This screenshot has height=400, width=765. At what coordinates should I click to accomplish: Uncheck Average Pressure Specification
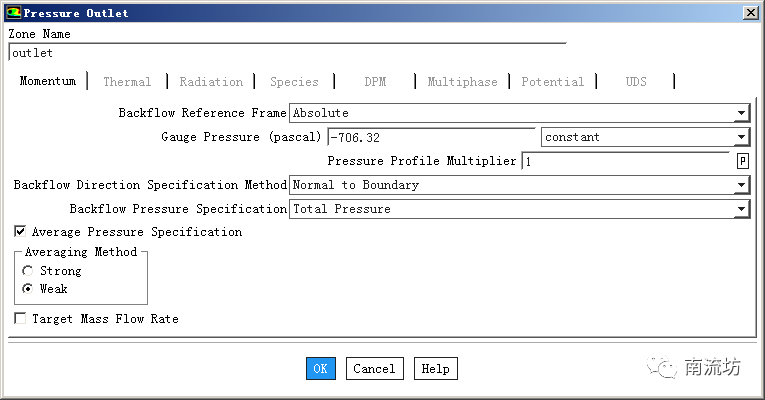[x=20, y=231]
